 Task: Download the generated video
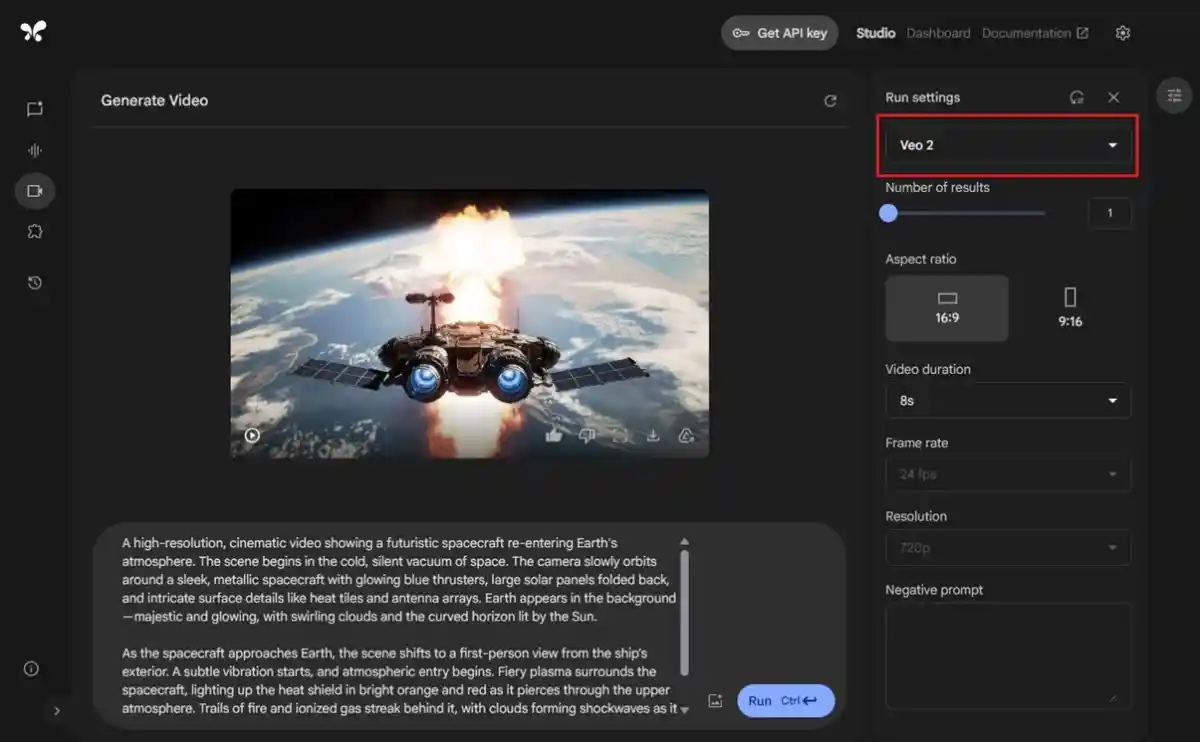coord(653,435)
